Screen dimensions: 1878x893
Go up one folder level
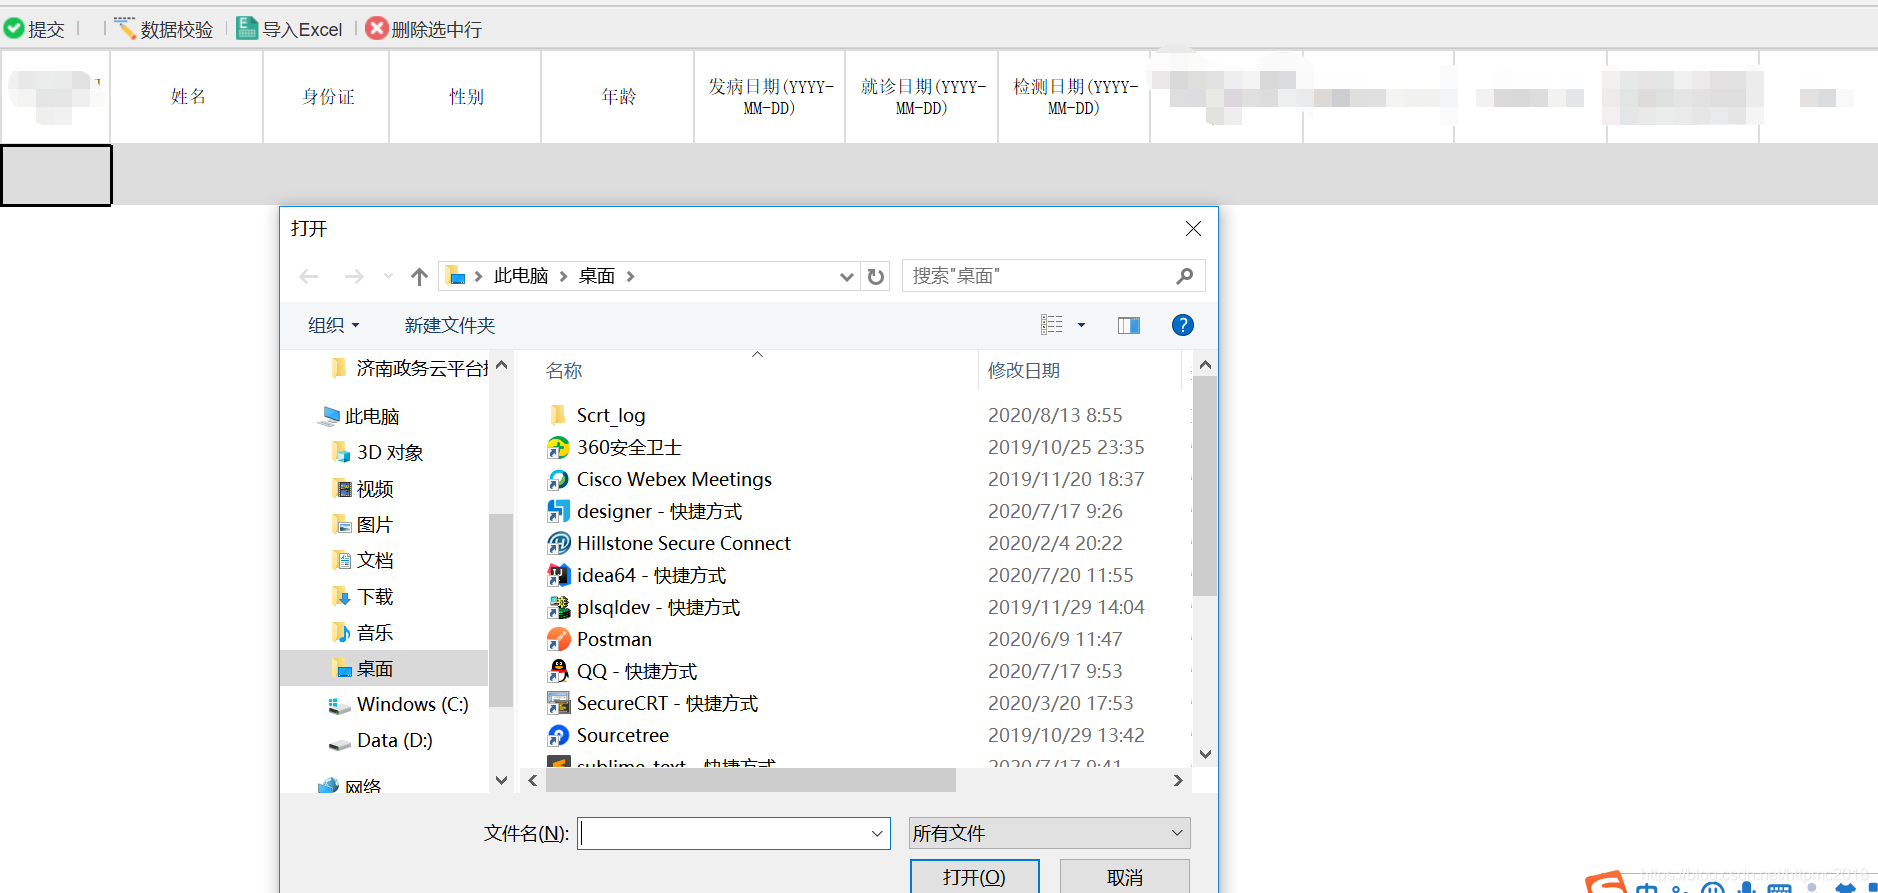(419, 276)
